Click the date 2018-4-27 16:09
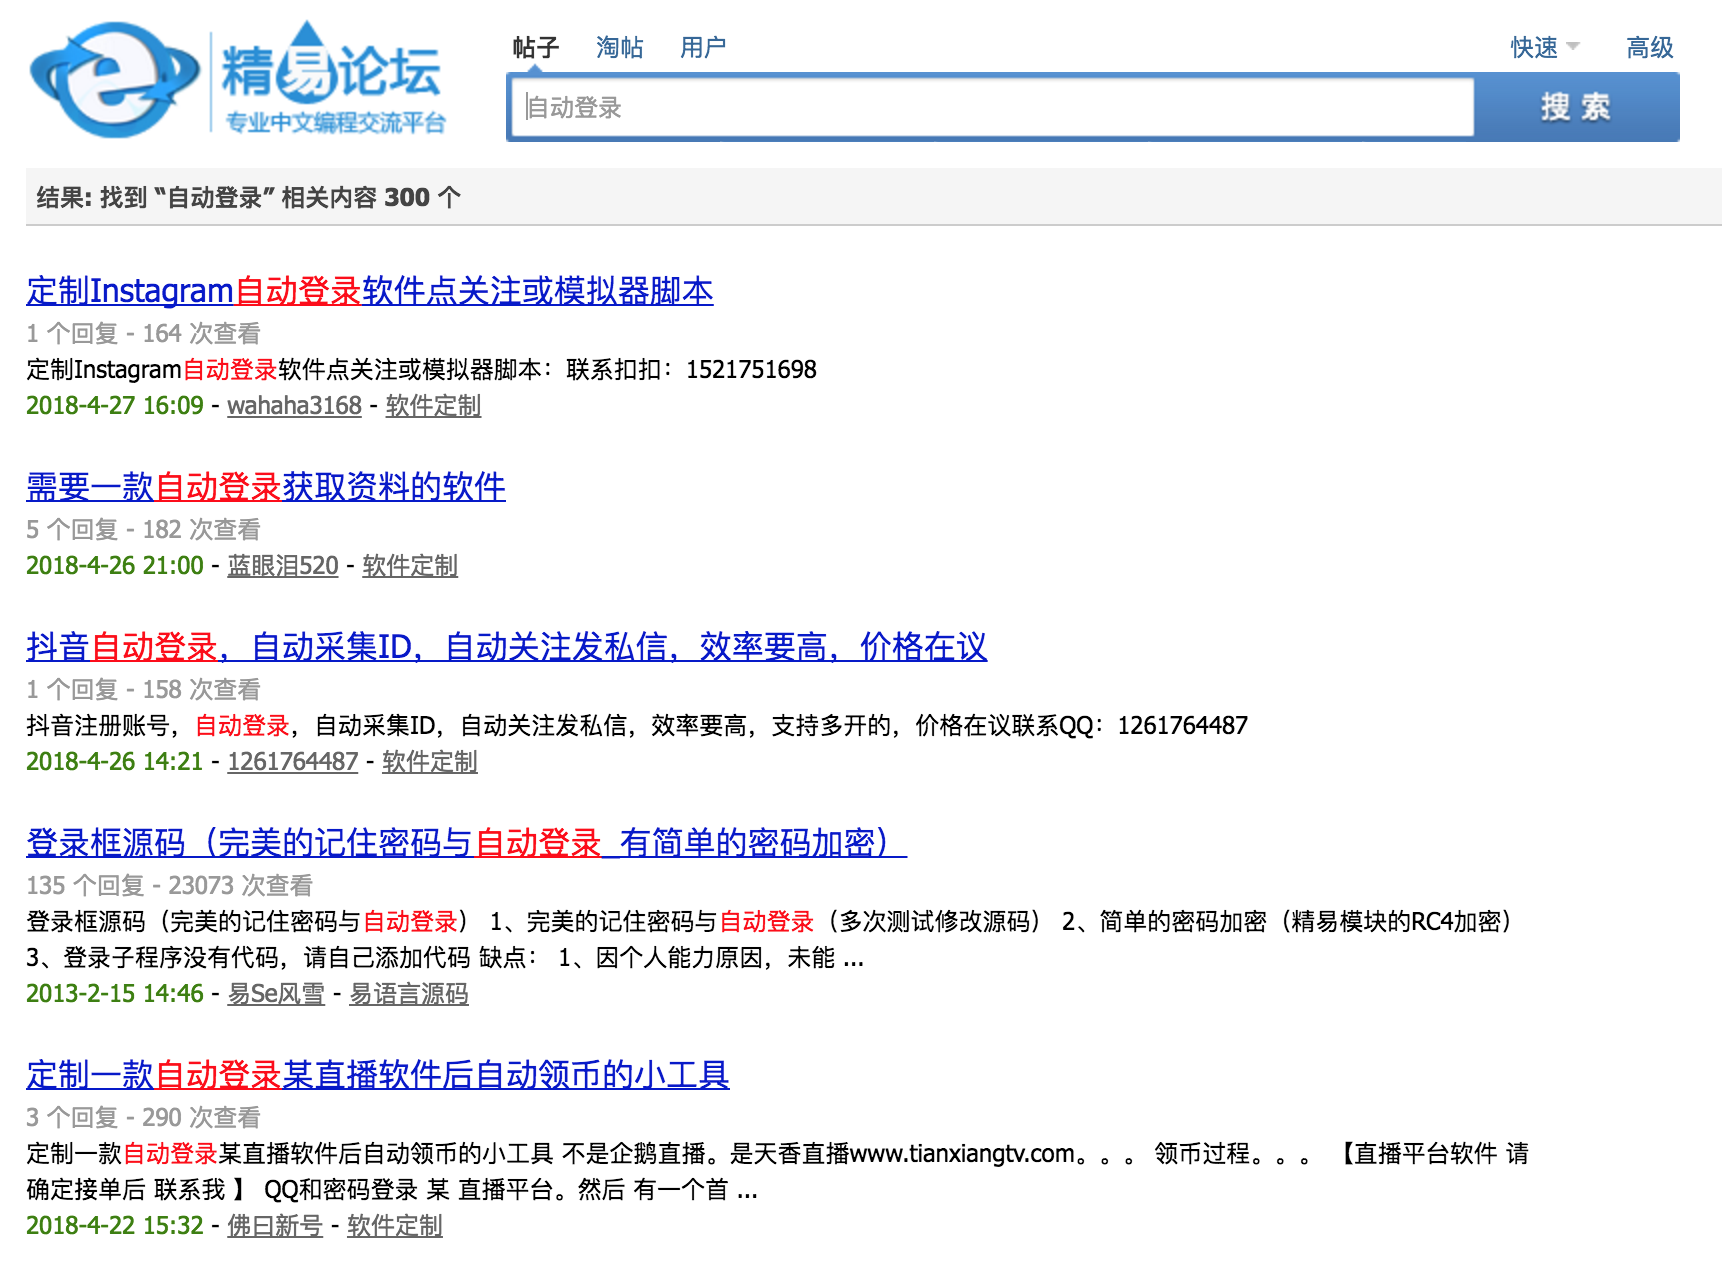Image resolution: width=1722 pixels, height=1264 pixels. pyautogui.click(x=115, y=405)
